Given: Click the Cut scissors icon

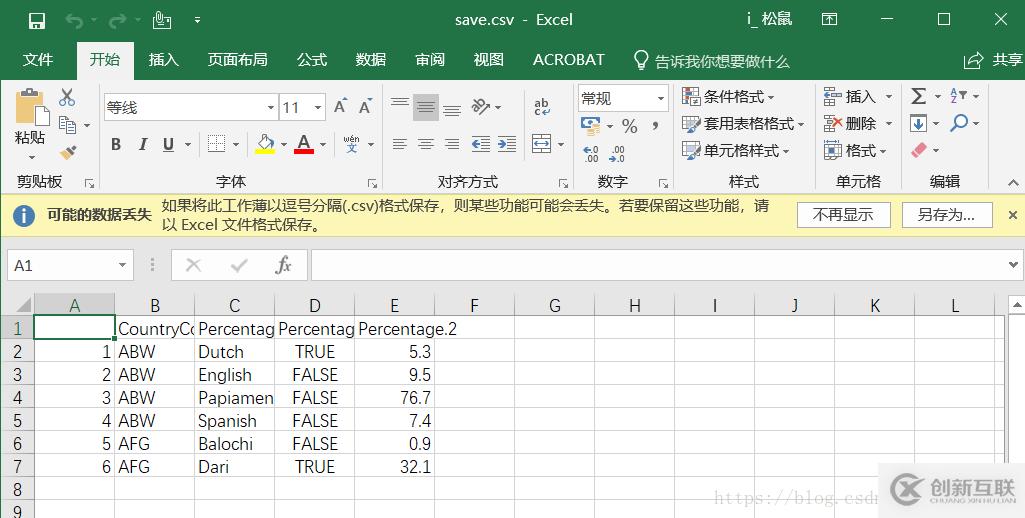Looking at the screenshot, I should tap(67, 97).
